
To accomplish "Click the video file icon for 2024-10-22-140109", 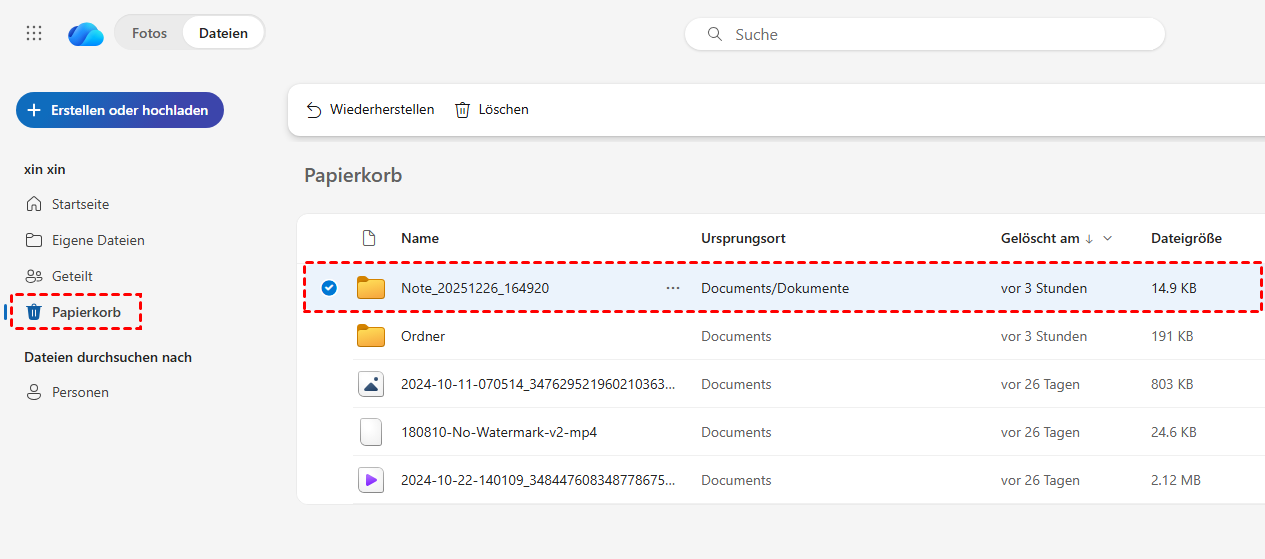I will click(x=371, y=480).
